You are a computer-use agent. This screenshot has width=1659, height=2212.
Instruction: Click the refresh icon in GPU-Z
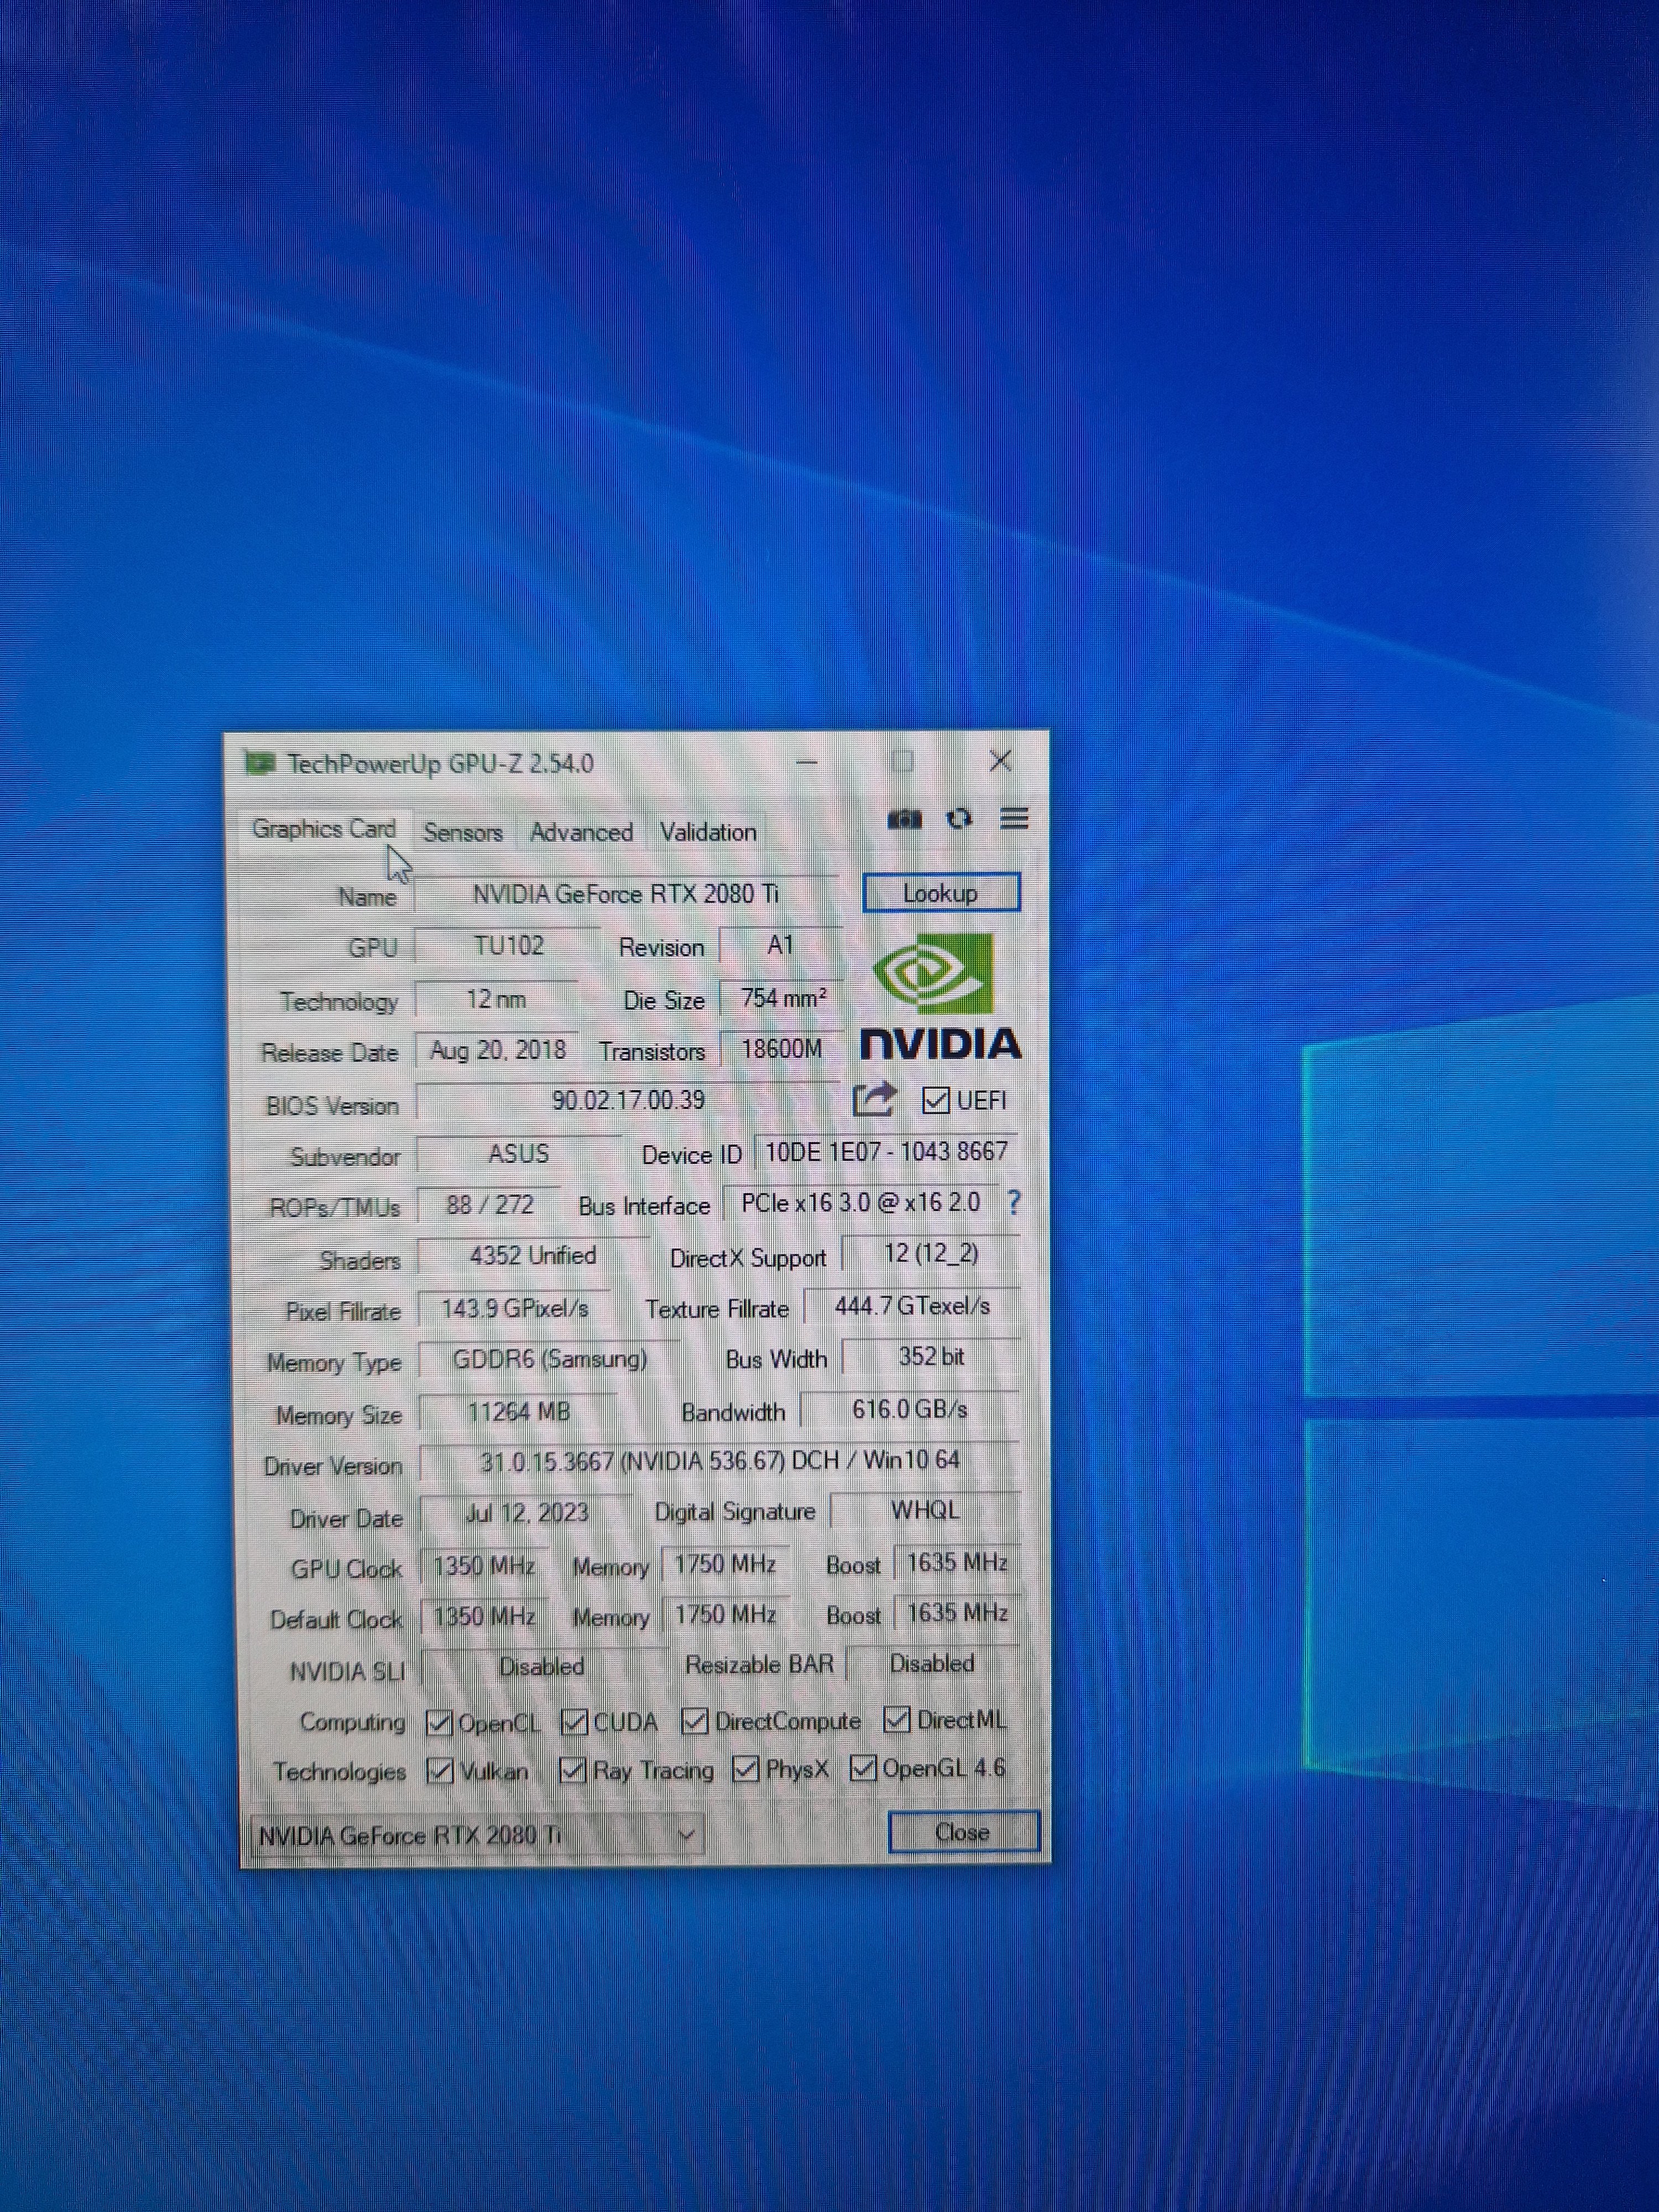click(959, 819)
